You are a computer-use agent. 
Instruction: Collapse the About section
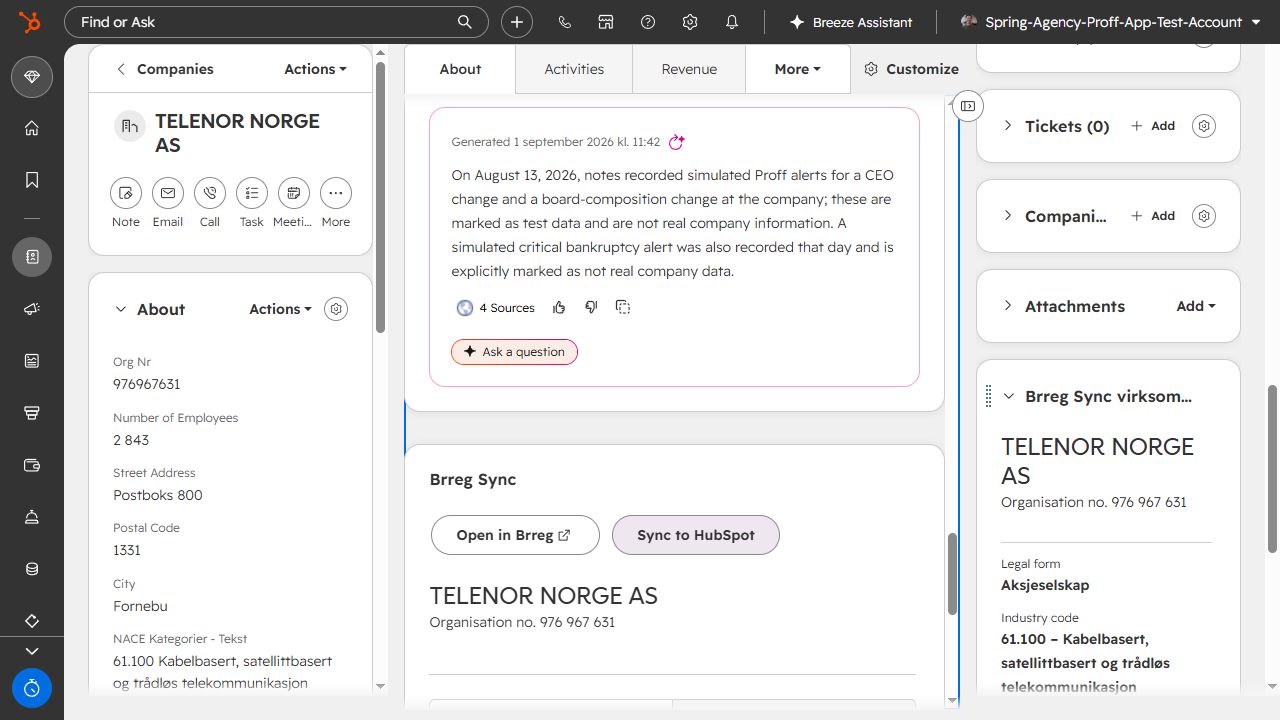tap(121, 309)
